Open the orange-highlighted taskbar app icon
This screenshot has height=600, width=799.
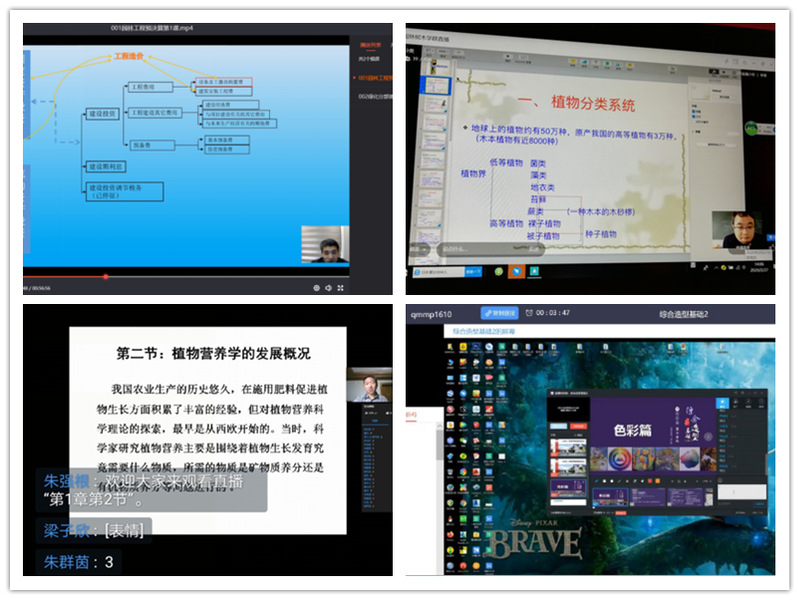click(x=517, y=271)
